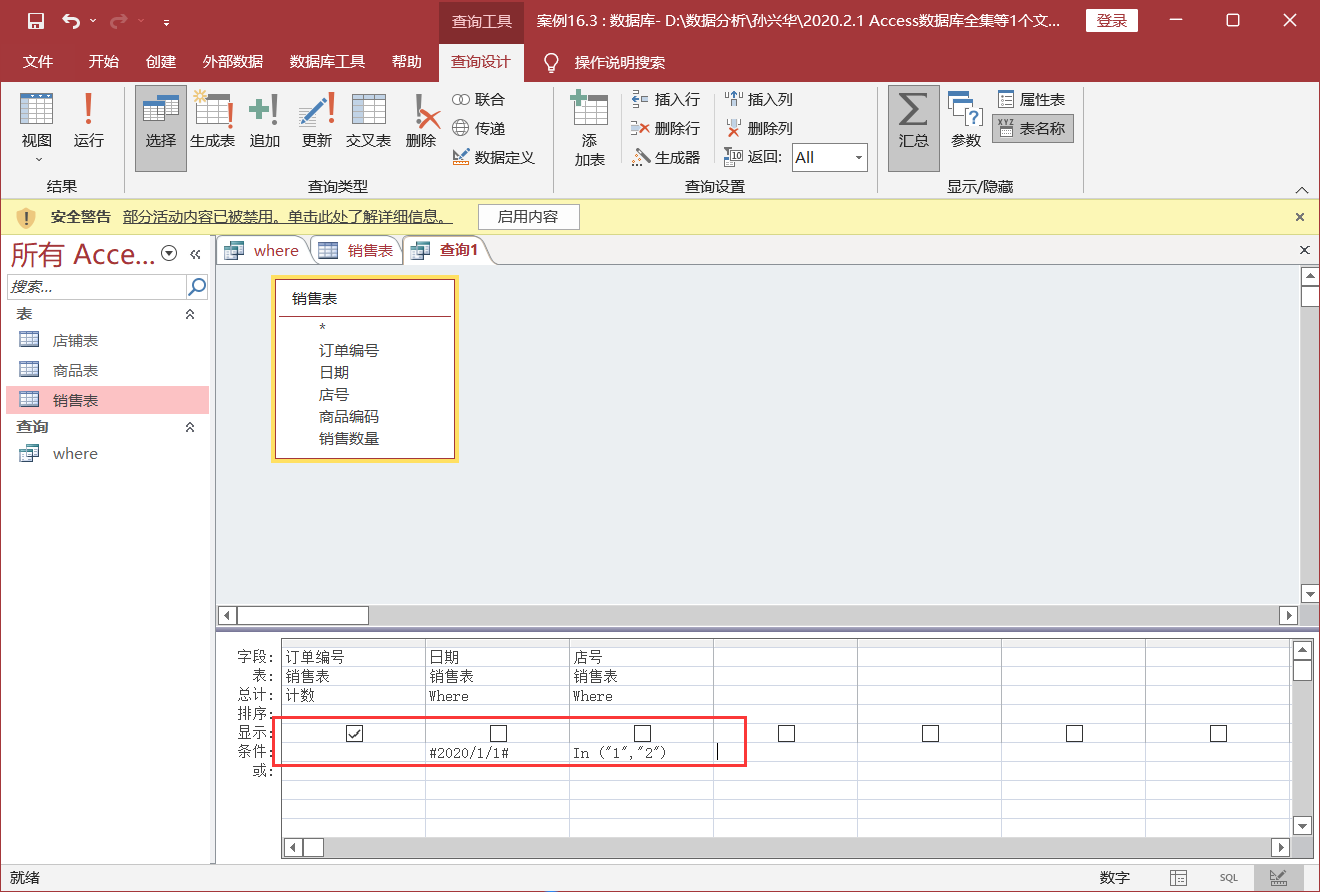Click 插入行 insert rows
1320x892 pixels.
tap(666, 99)
